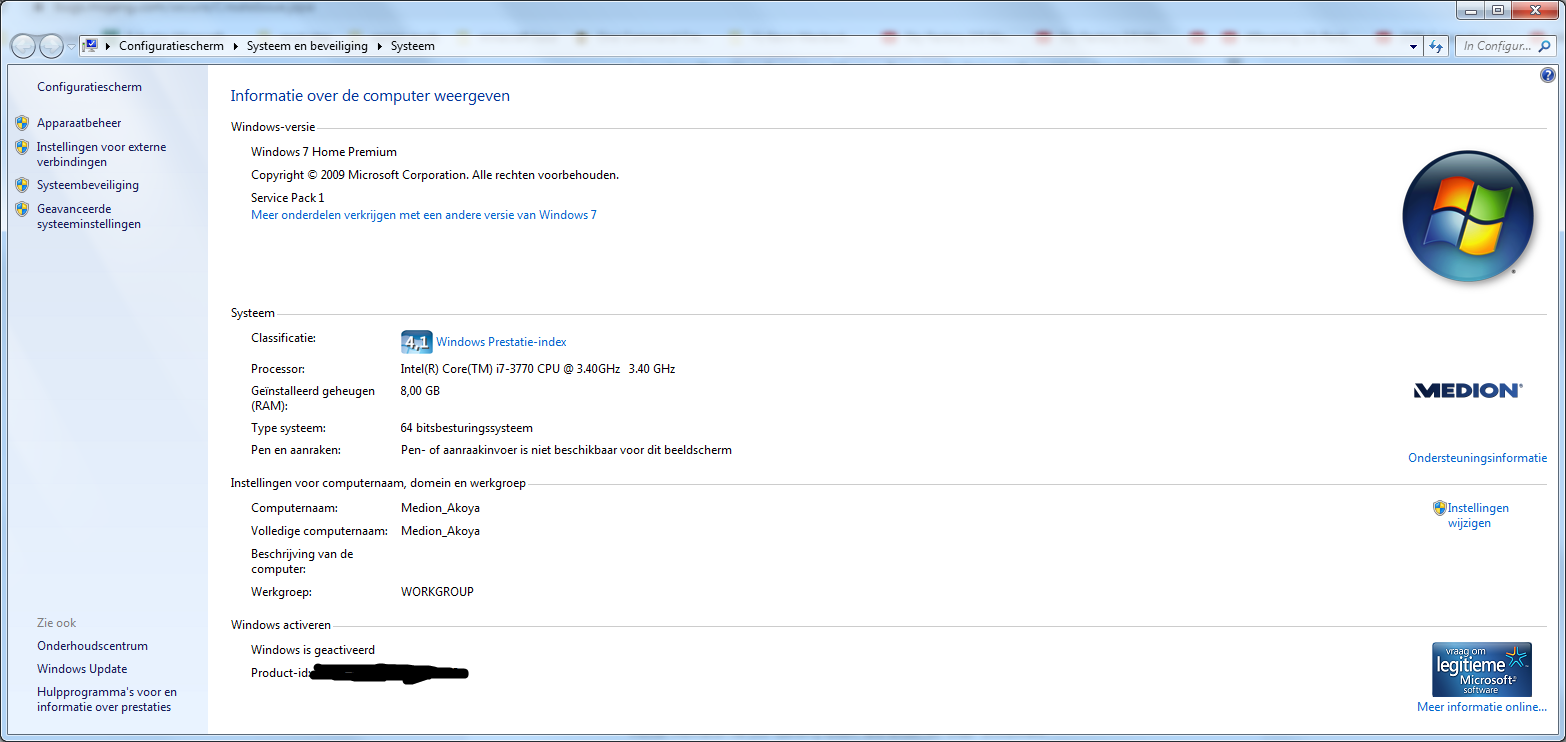This screenshot has width=1566, height=742.
Task: Open Hulpprogramma's voor en informatie over prestaties
Action: coord(106,699)
